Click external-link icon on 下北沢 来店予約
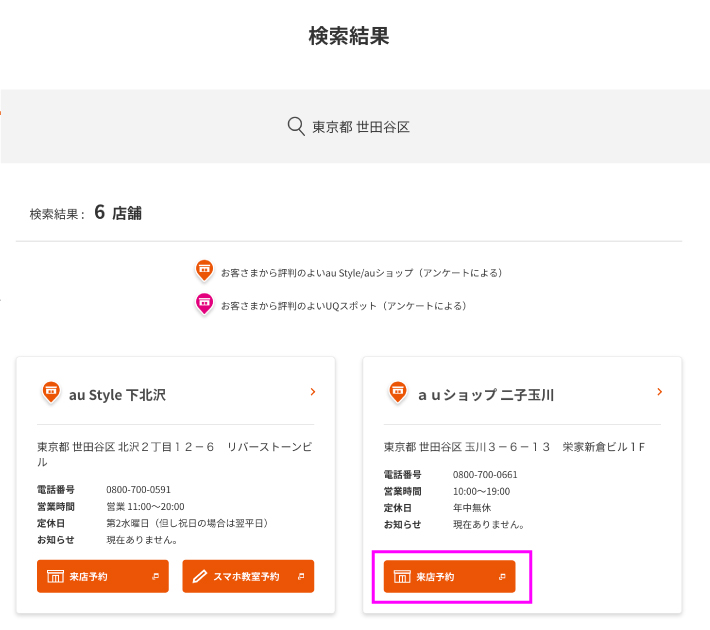 pos(155,577)
